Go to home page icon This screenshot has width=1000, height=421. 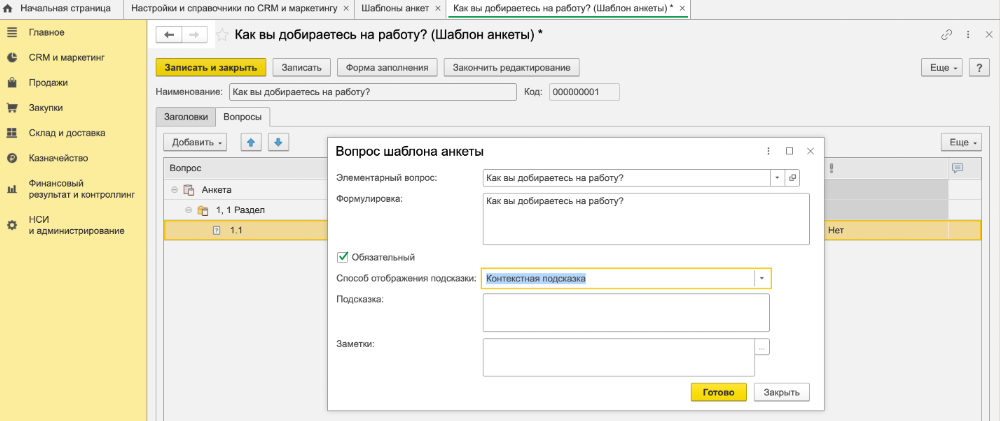tap(8, 9)
